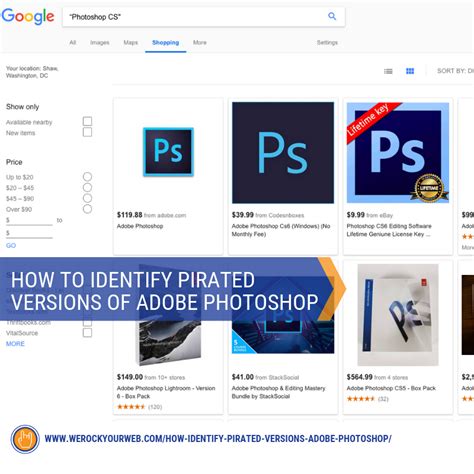Click the minimum price input field
This screenshot has width=474, height=474.
(x=29, y=221)
